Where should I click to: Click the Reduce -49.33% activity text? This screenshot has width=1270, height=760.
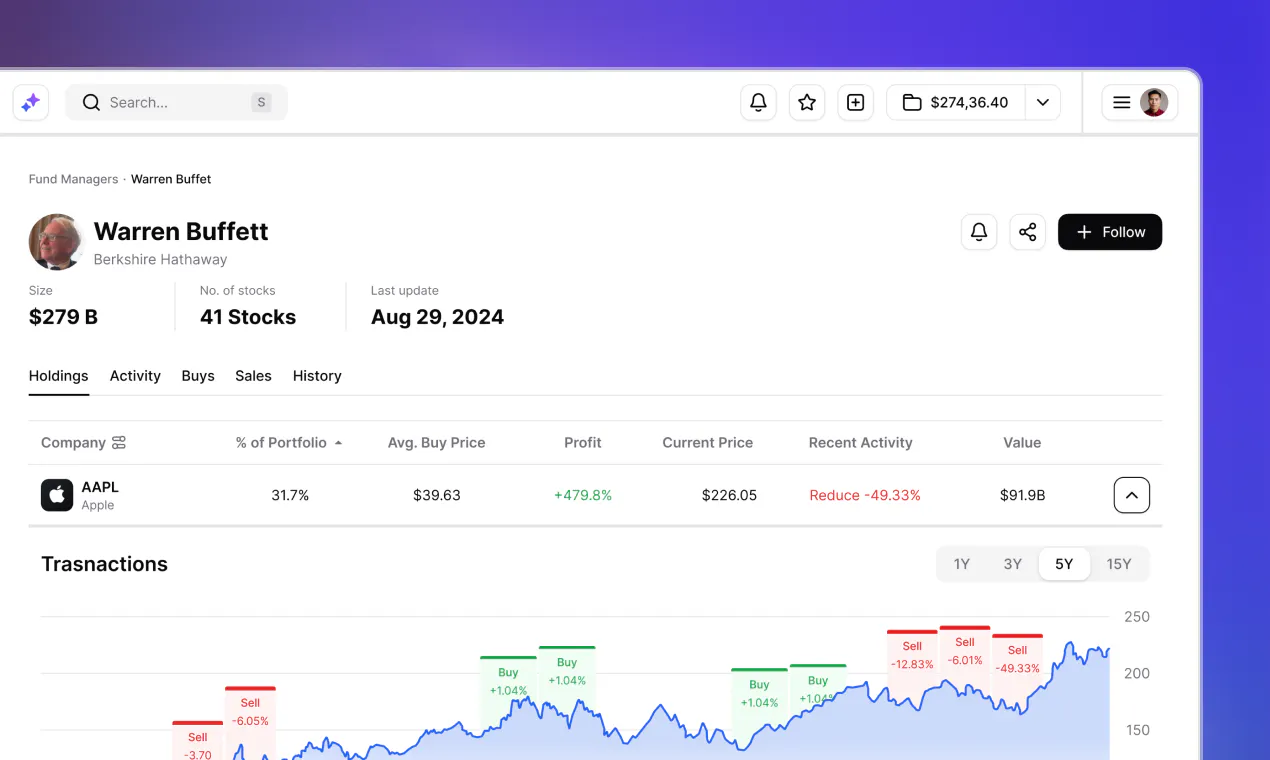[865, 495]
